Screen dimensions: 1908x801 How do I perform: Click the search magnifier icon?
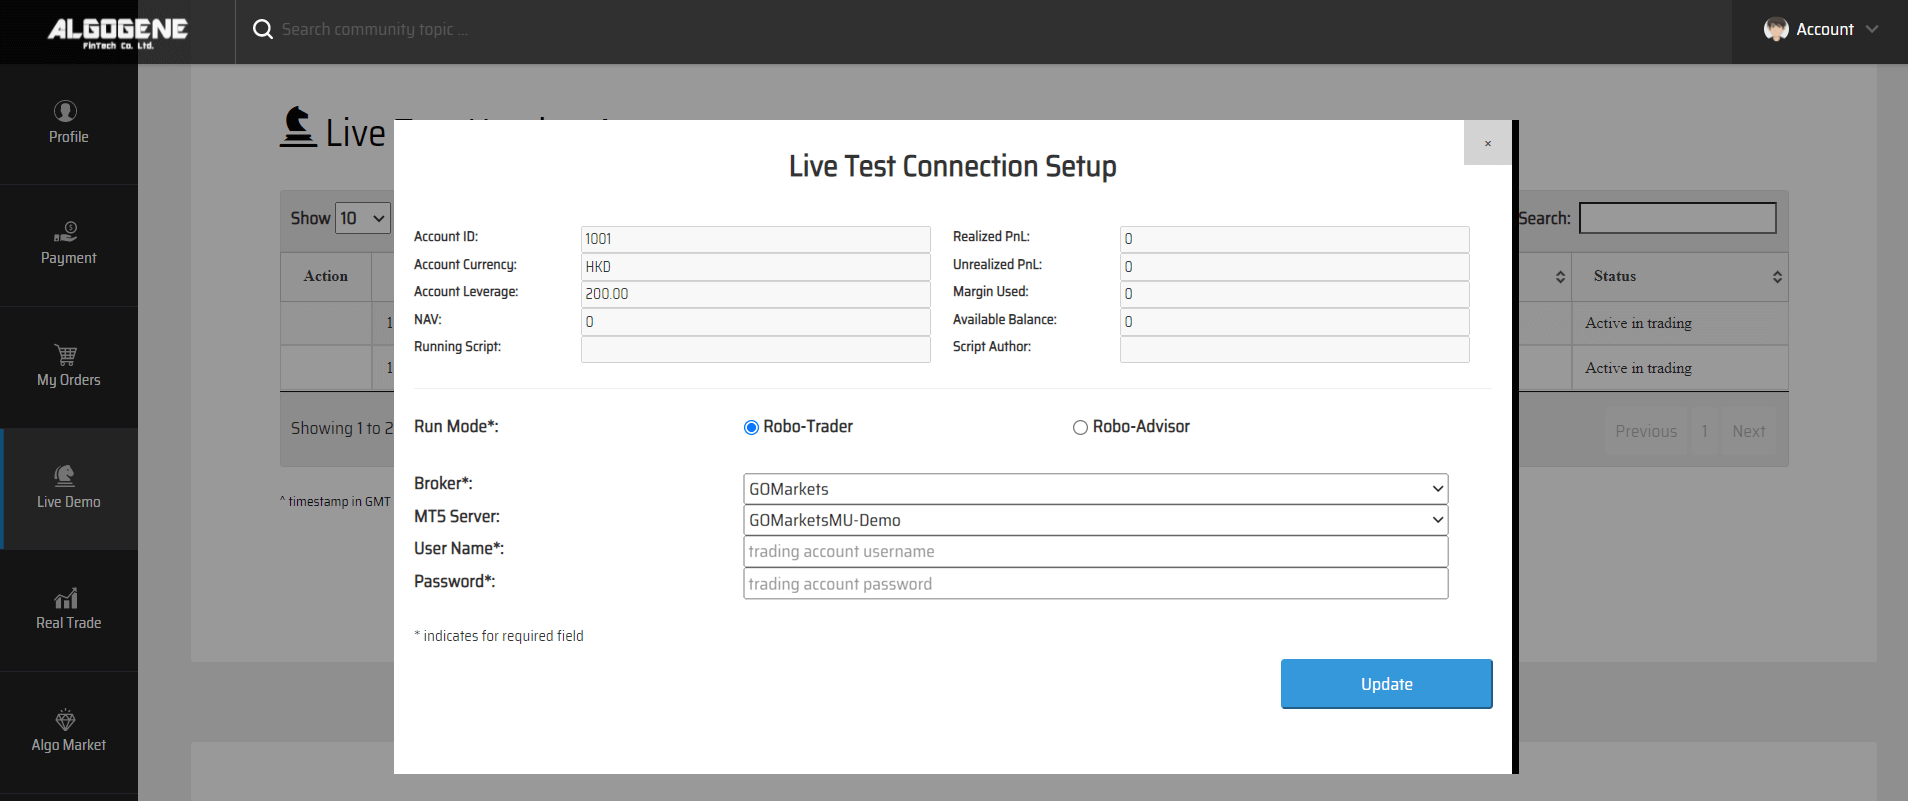[x=263, y=29]
